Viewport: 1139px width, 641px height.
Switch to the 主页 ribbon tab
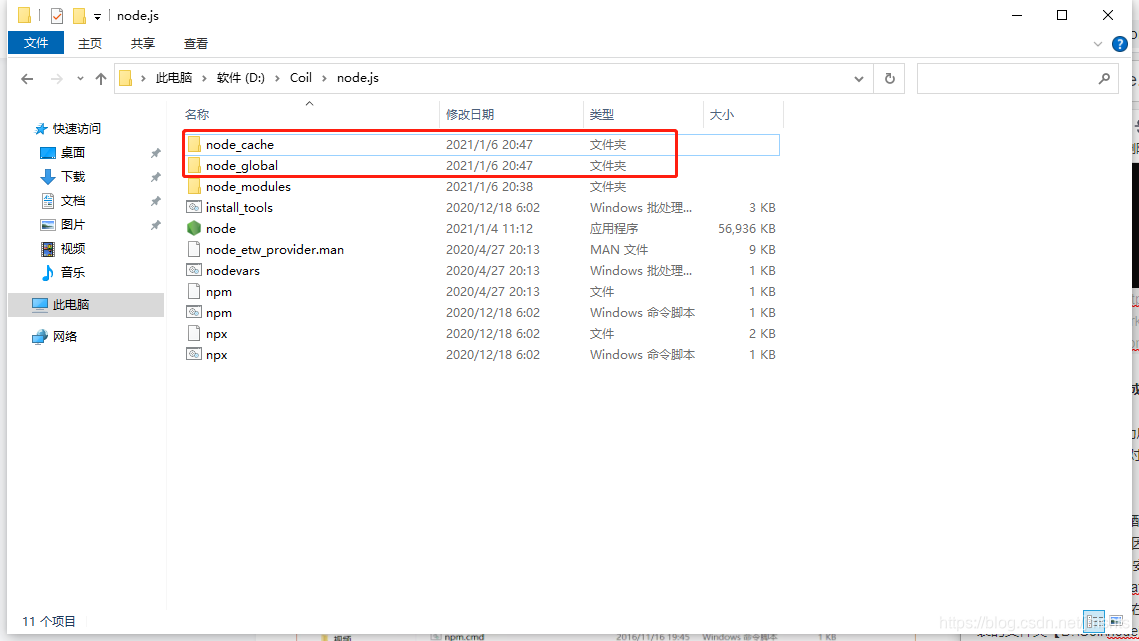point(90,44)
